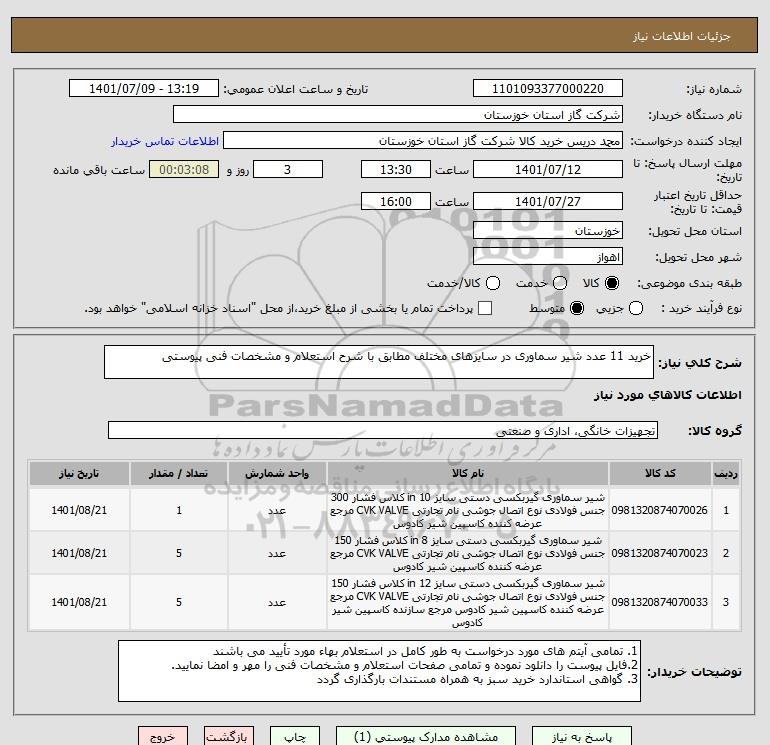Click the delivery province field خوزستان

point(548,230)
